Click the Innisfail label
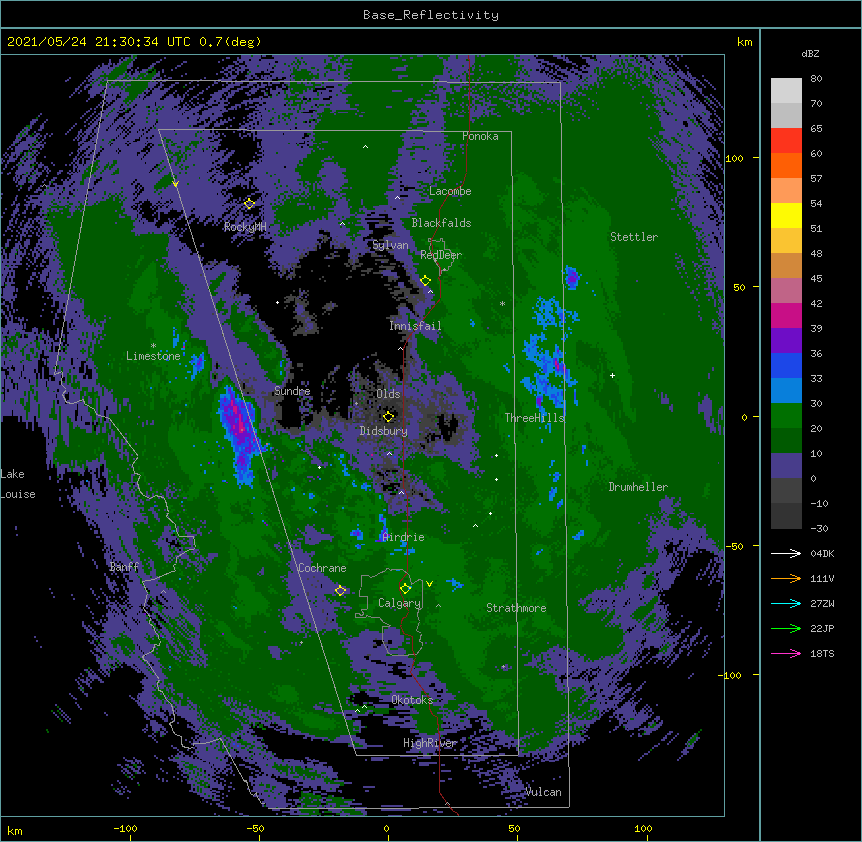862x842 pixels. point(415,326)
